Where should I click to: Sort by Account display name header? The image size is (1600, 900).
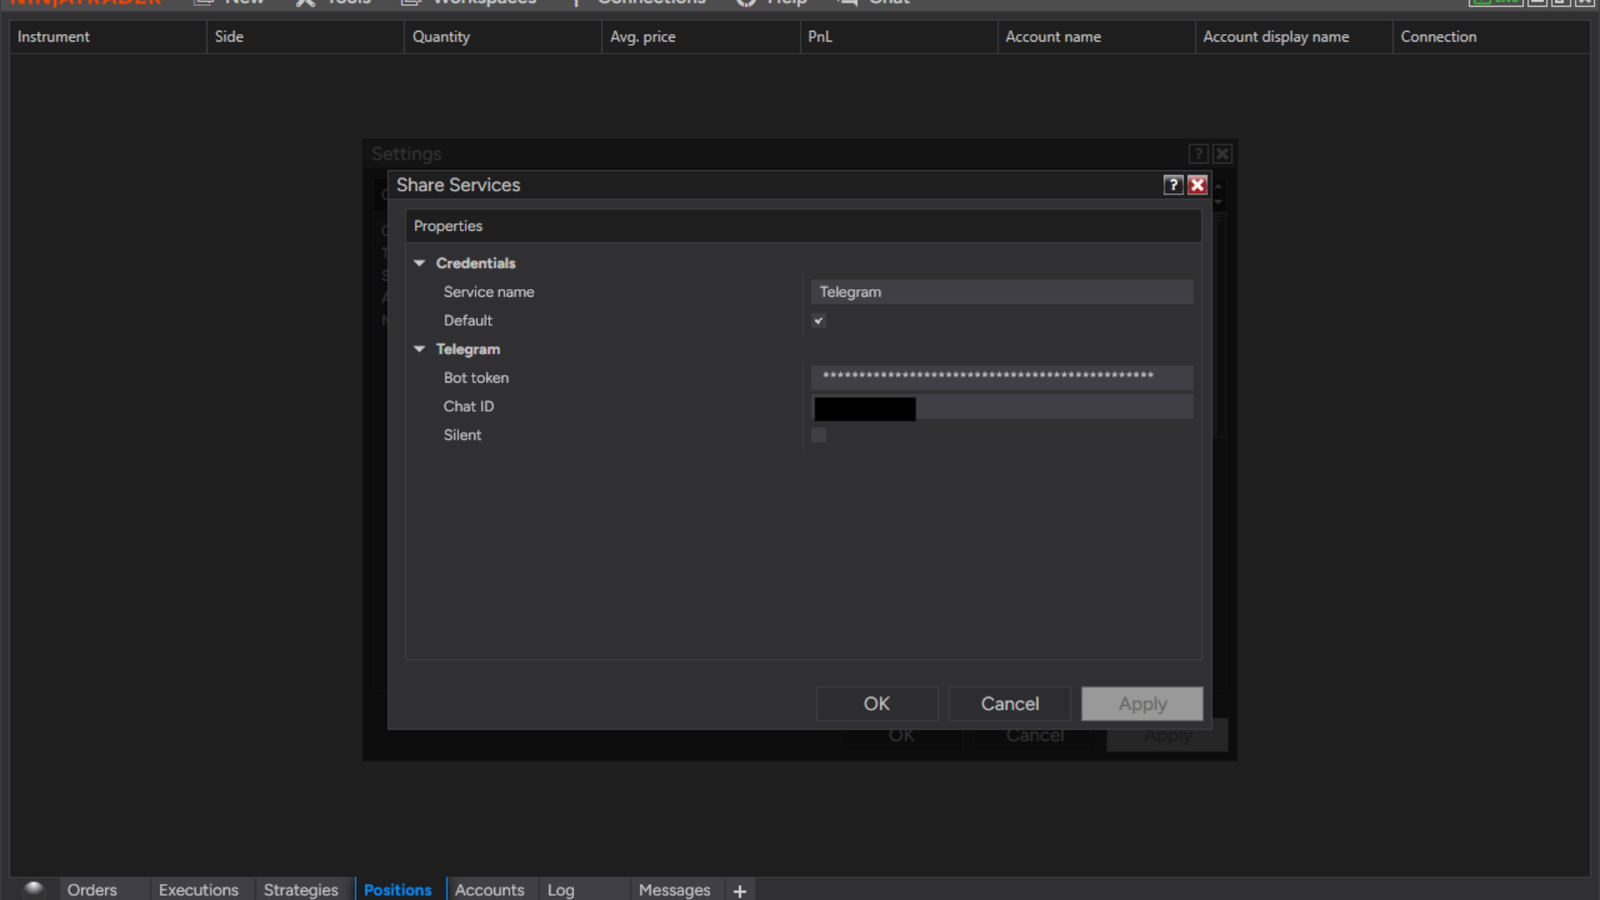point(1294,37)
